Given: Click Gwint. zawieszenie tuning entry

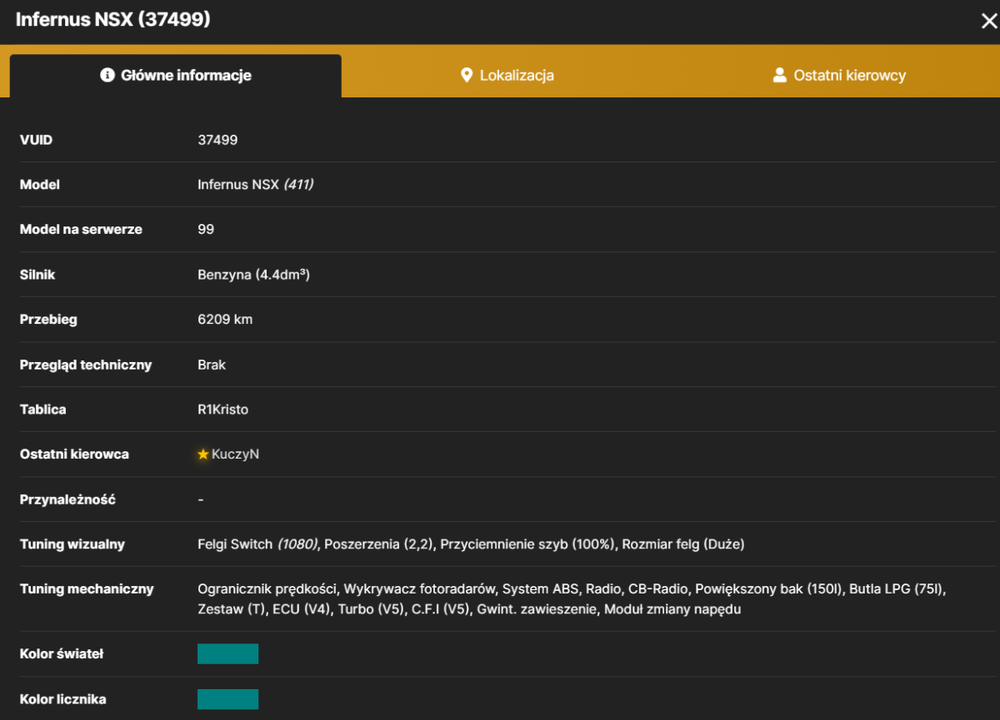Looking at the screenshot, I should pyautogui.click(x=536, y=609).
